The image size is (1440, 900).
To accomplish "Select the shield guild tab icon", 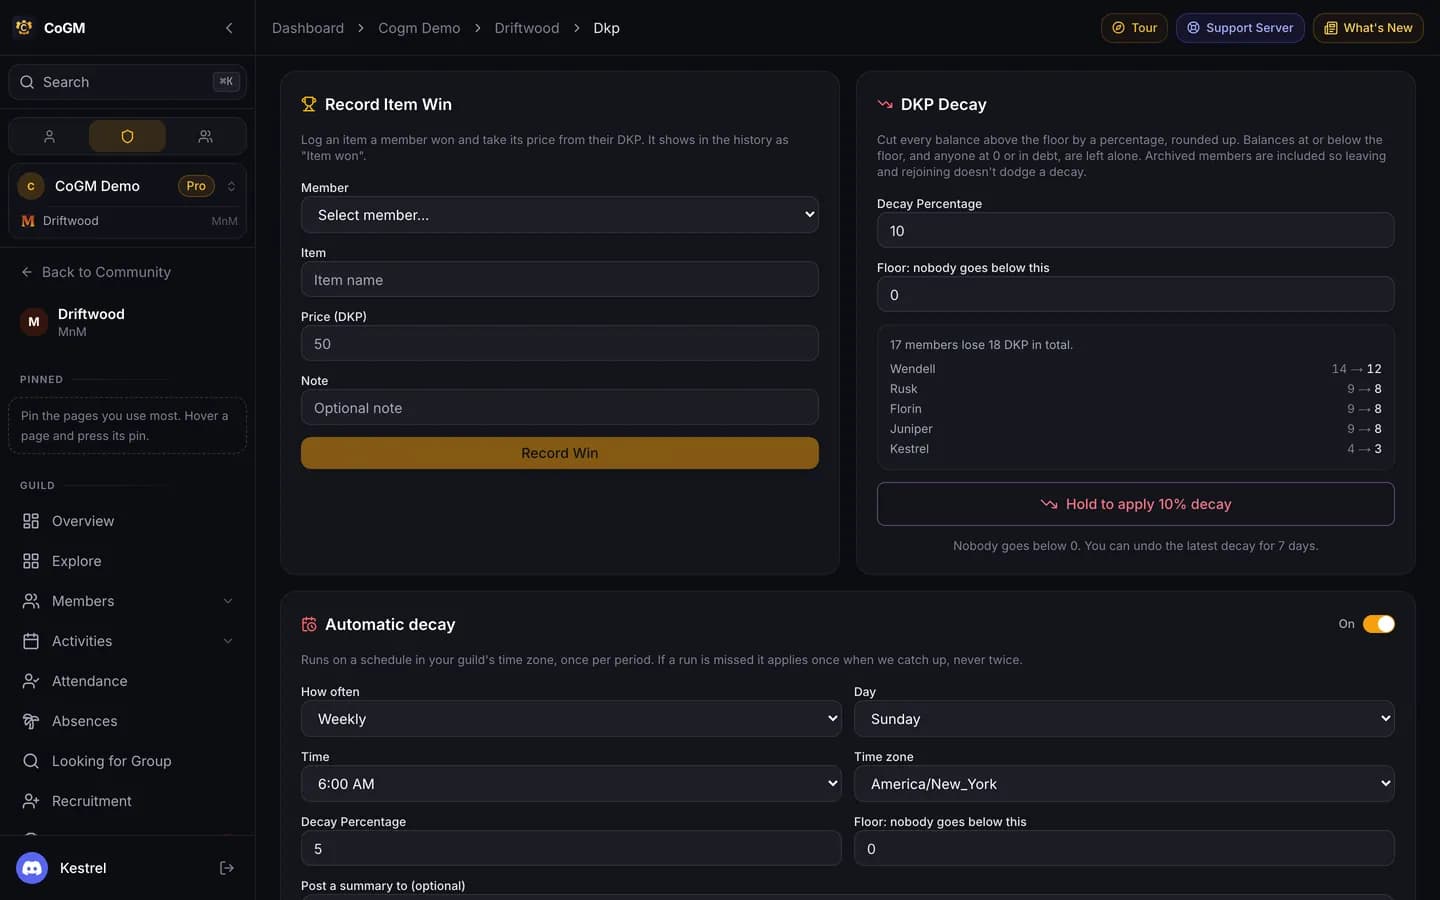I will [127, 136].
